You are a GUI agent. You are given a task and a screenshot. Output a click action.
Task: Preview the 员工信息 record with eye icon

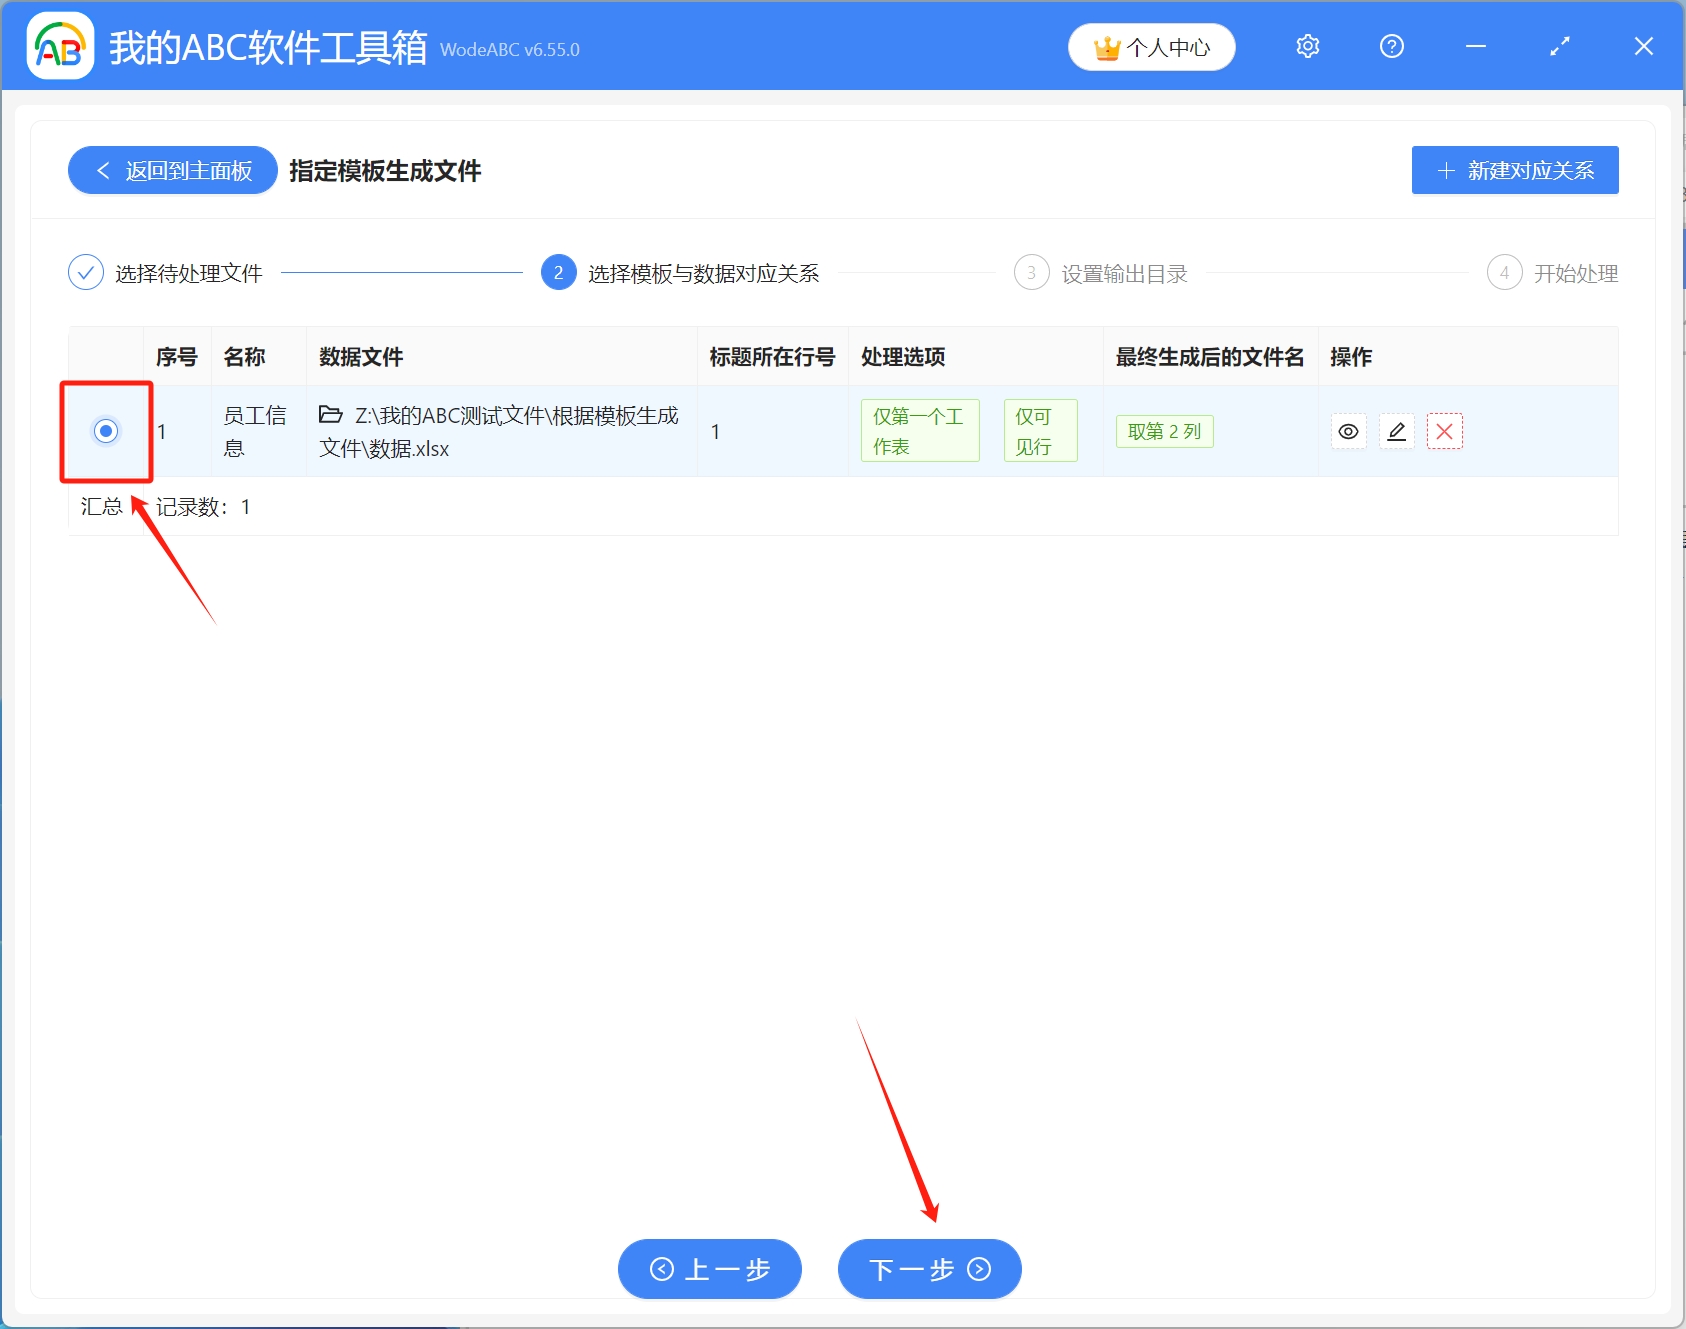tap(1349, 431)
